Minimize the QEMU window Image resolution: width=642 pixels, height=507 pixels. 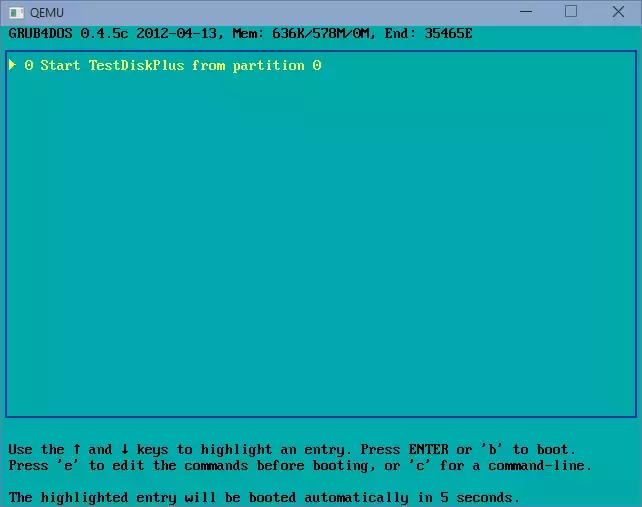point(526,12)
